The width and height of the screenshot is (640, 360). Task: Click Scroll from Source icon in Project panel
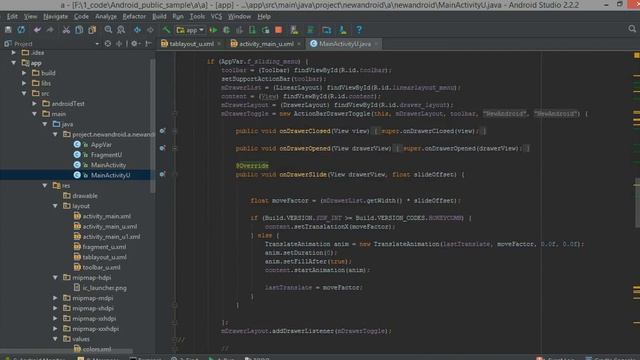[108, 44]
